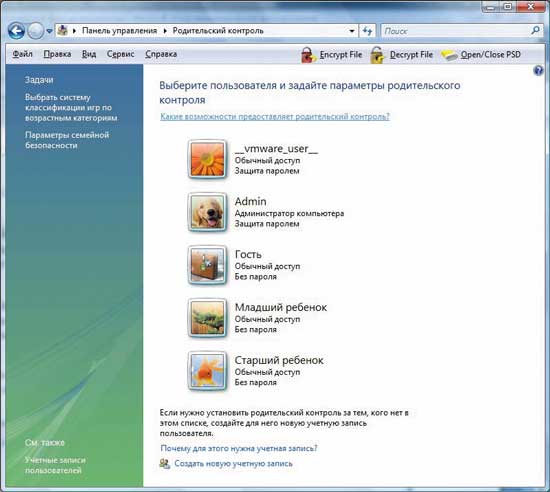Image resolution: width=550 pixels, height=492 pixels.
Task: Open address bar history dropdown arrow
Action: pyautogui.click(x=351, y=31)
